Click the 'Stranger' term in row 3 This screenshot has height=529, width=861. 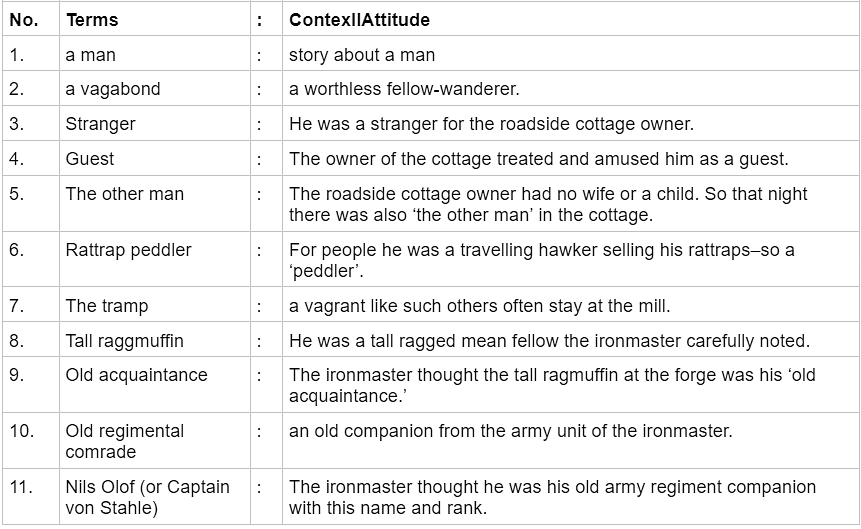pos(100,124)
